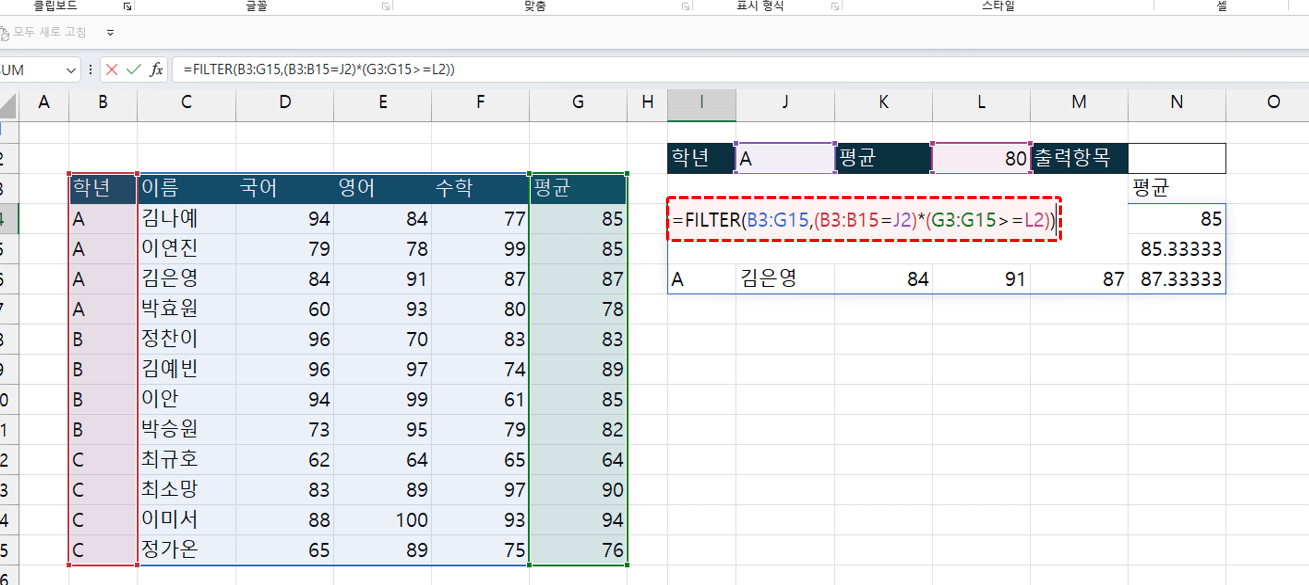The width and height of the screenshot is (1309, 585).
Task: Select column C header
Action: [x=187, y=101]
